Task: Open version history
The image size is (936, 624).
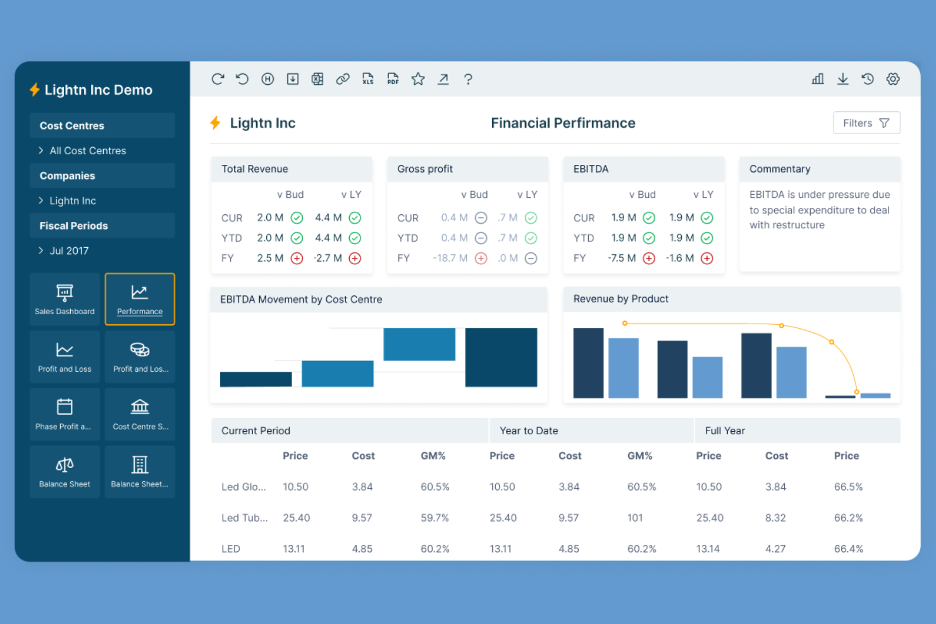Action: click(x=868, y=78)
